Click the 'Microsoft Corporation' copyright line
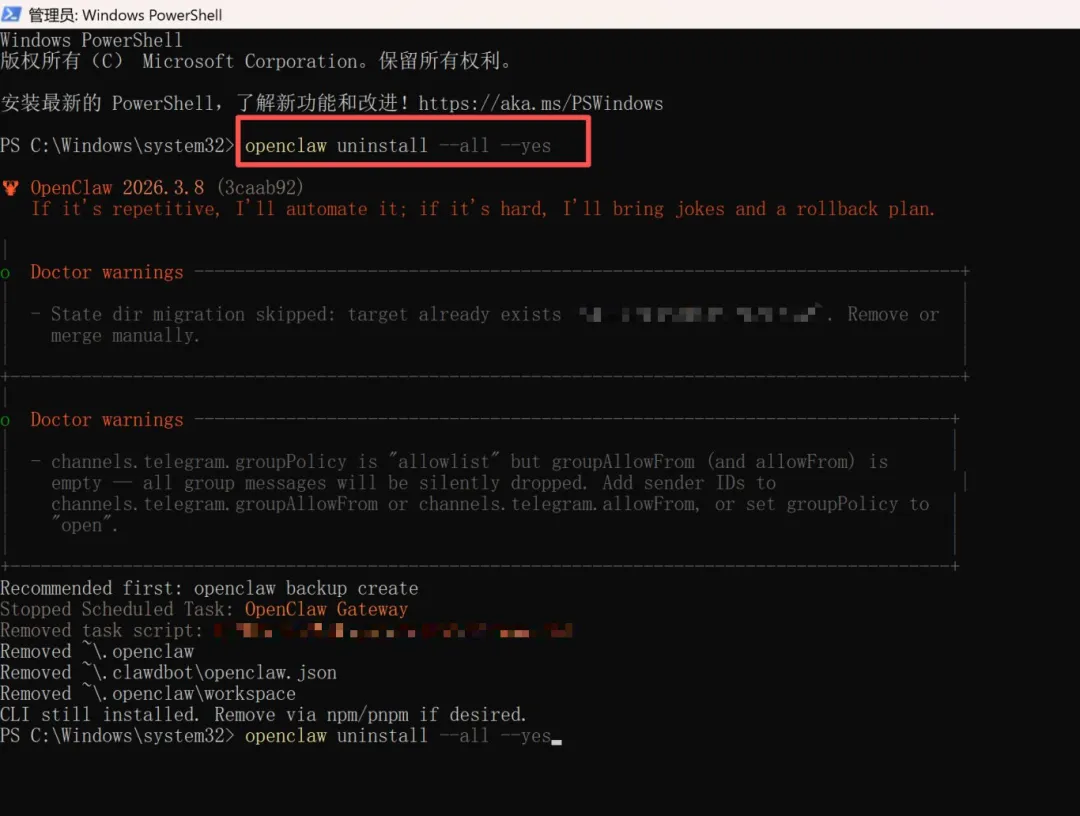Viewport: 1080px width, 816px height. (x=256, y=61)
